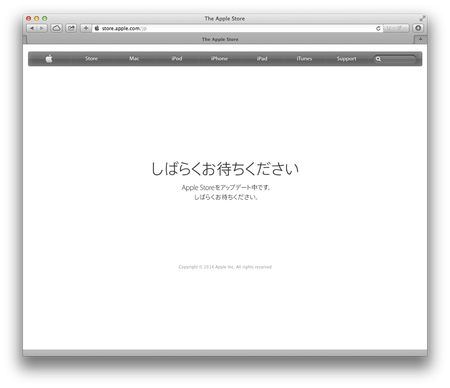This screenshot has height=388, width=450.
Task: Click the store.apple.com address field
Action: [x=237, y=28]
